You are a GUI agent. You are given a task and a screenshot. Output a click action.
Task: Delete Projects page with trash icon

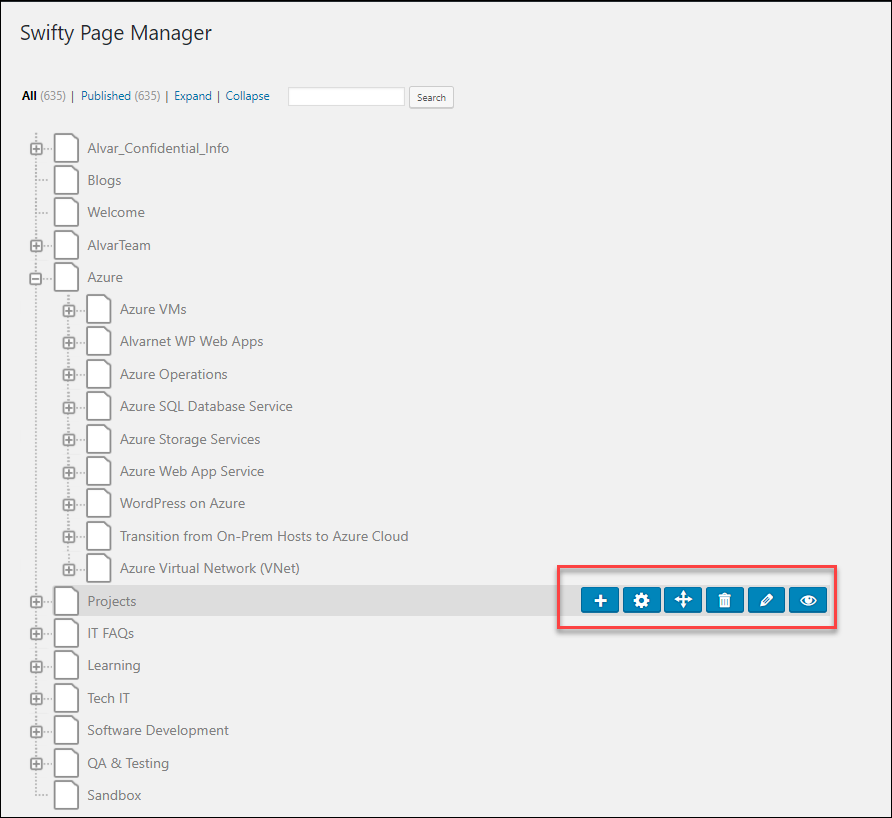click(x=725, y=600)
